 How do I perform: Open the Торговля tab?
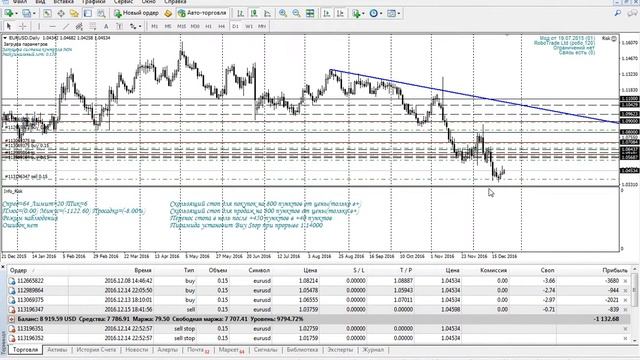25,350
